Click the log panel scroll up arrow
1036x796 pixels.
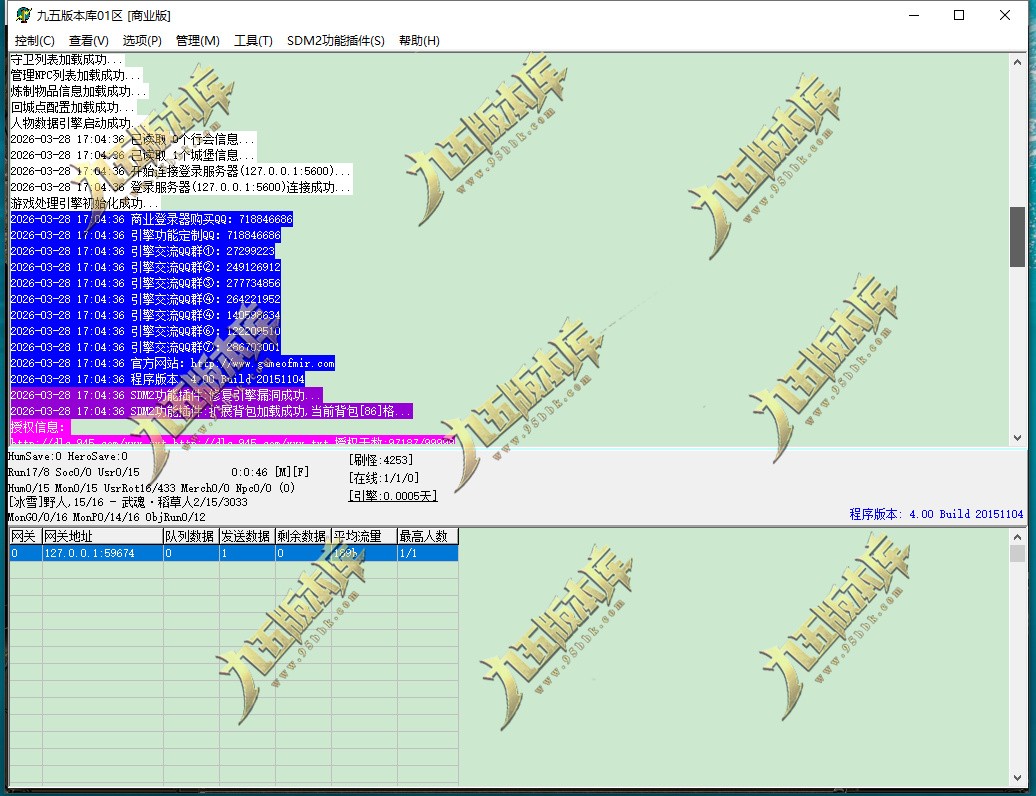click(1018, 63)
